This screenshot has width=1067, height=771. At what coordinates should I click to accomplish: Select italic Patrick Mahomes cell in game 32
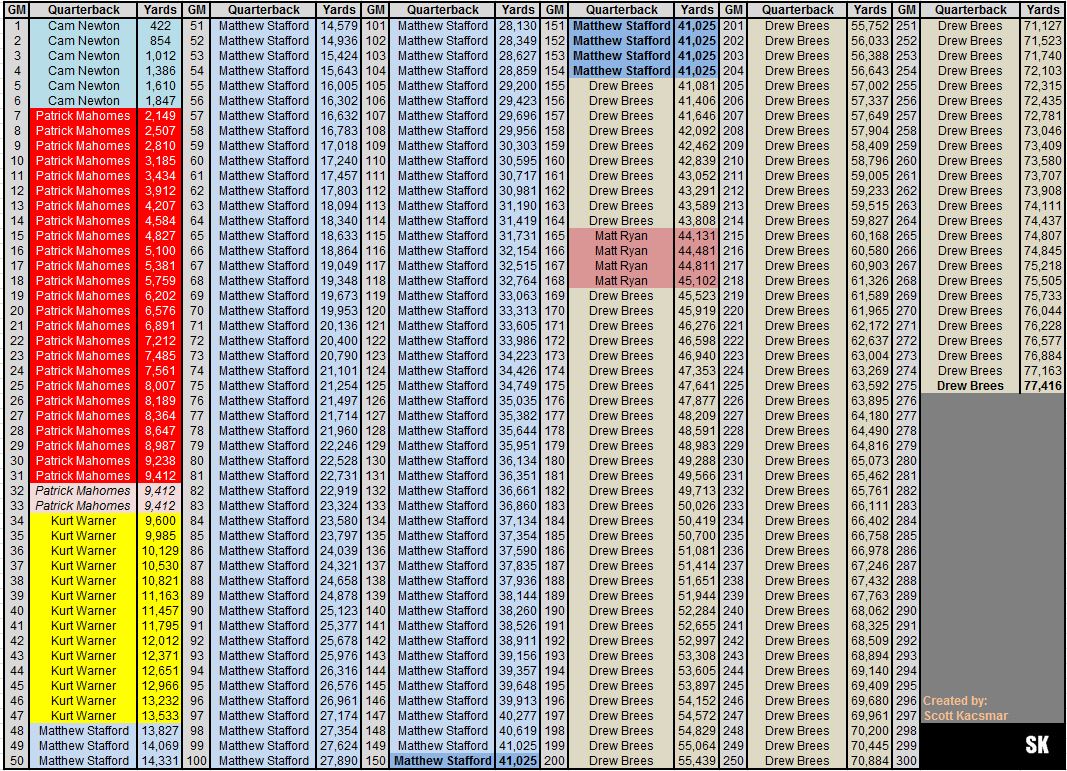coord(83,491)
